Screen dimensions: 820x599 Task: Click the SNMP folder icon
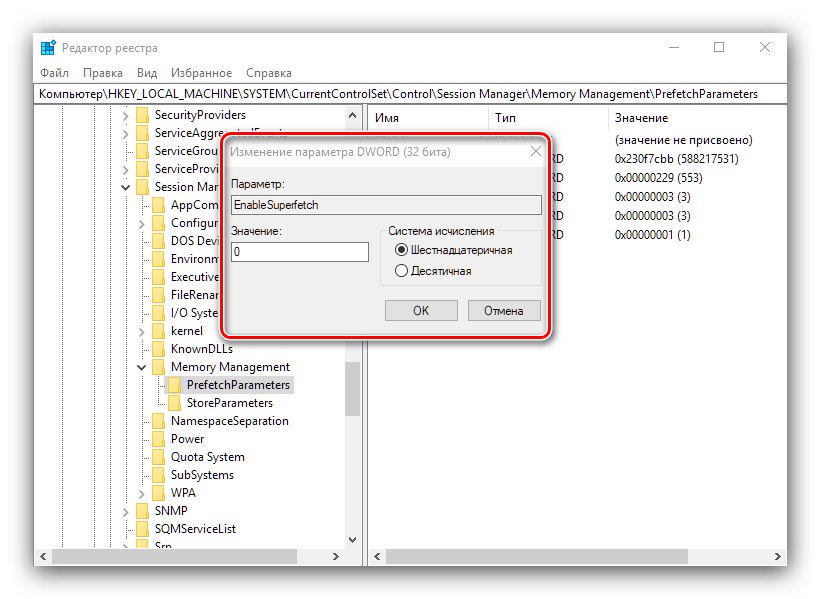[142, 511]
